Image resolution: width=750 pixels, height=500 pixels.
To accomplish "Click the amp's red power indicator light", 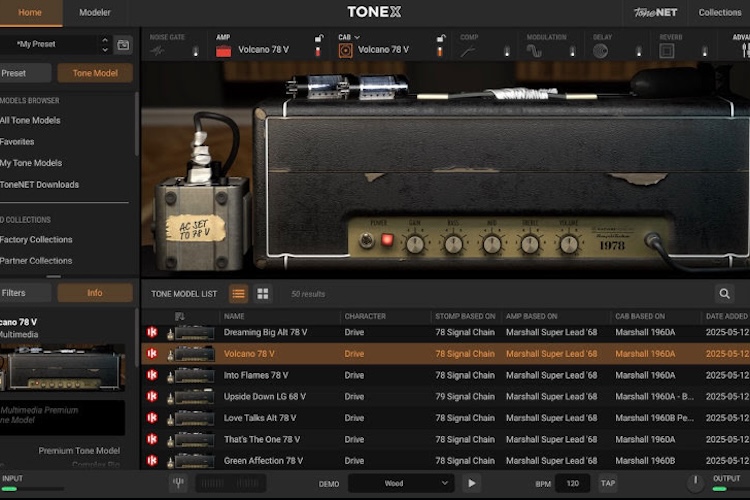I will point(387,240).
